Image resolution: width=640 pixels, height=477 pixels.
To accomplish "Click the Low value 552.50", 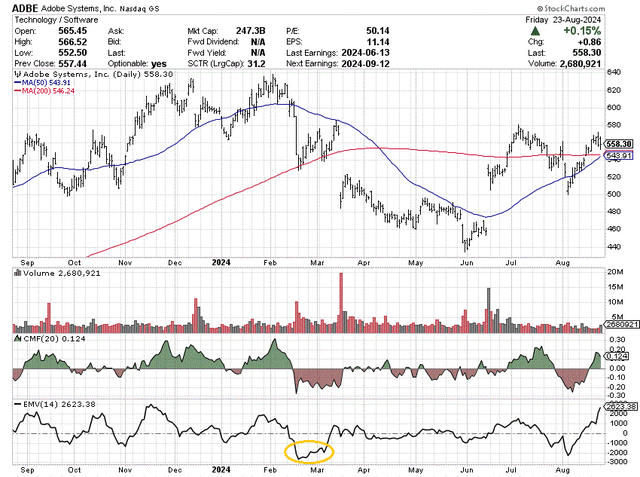I will pos(73,53).
